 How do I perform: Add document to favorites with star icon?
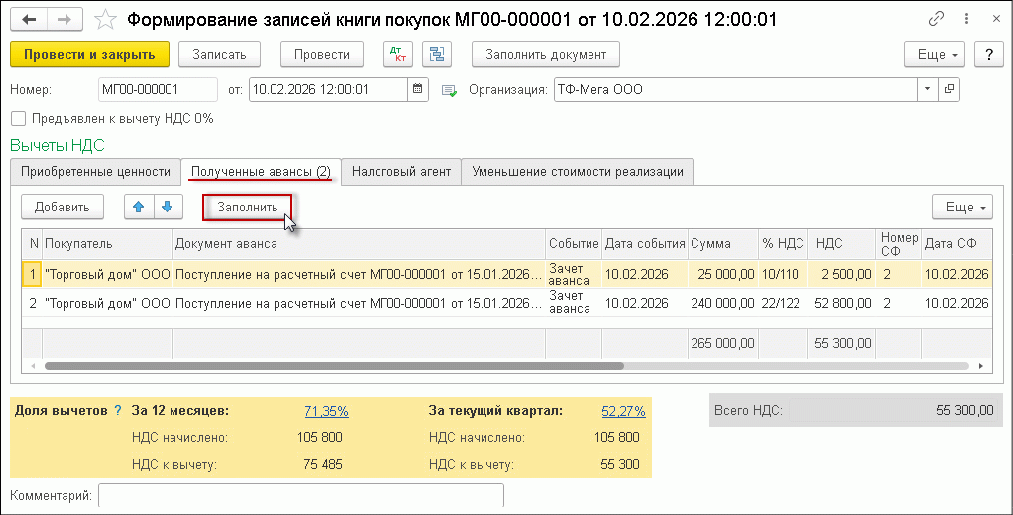(x=103, y=20)
